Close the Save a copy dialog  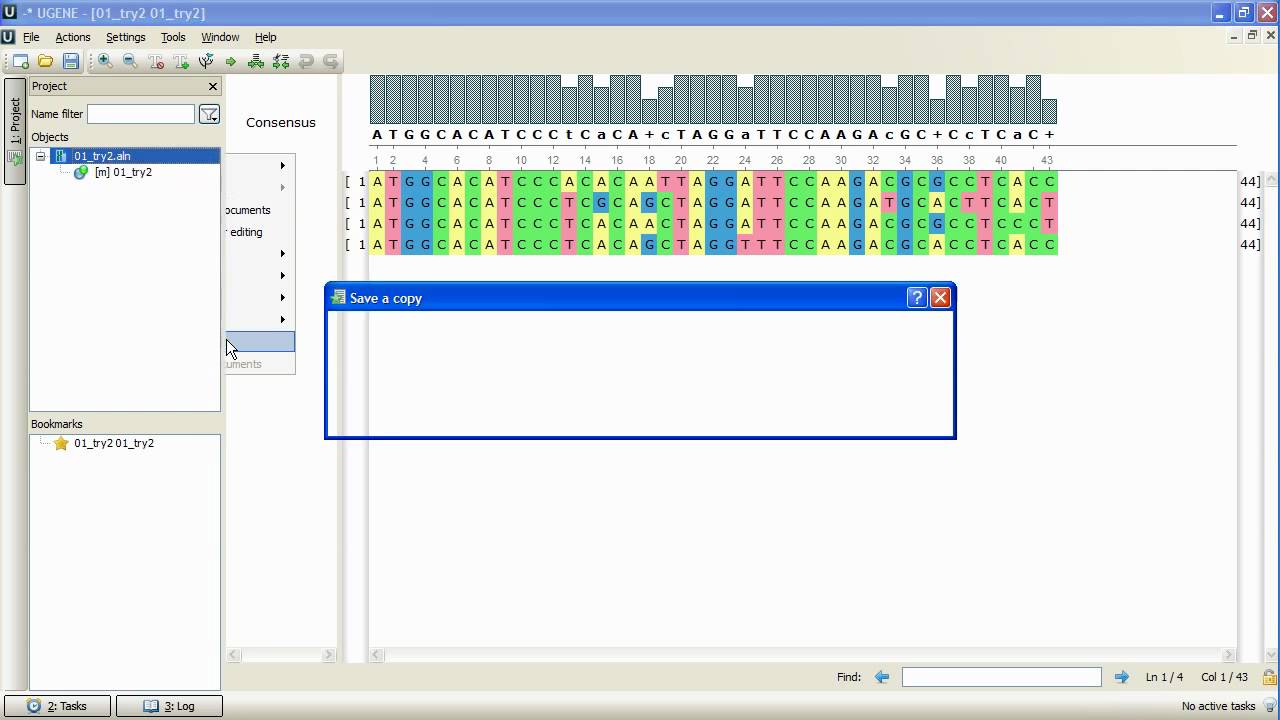point(940,297)
